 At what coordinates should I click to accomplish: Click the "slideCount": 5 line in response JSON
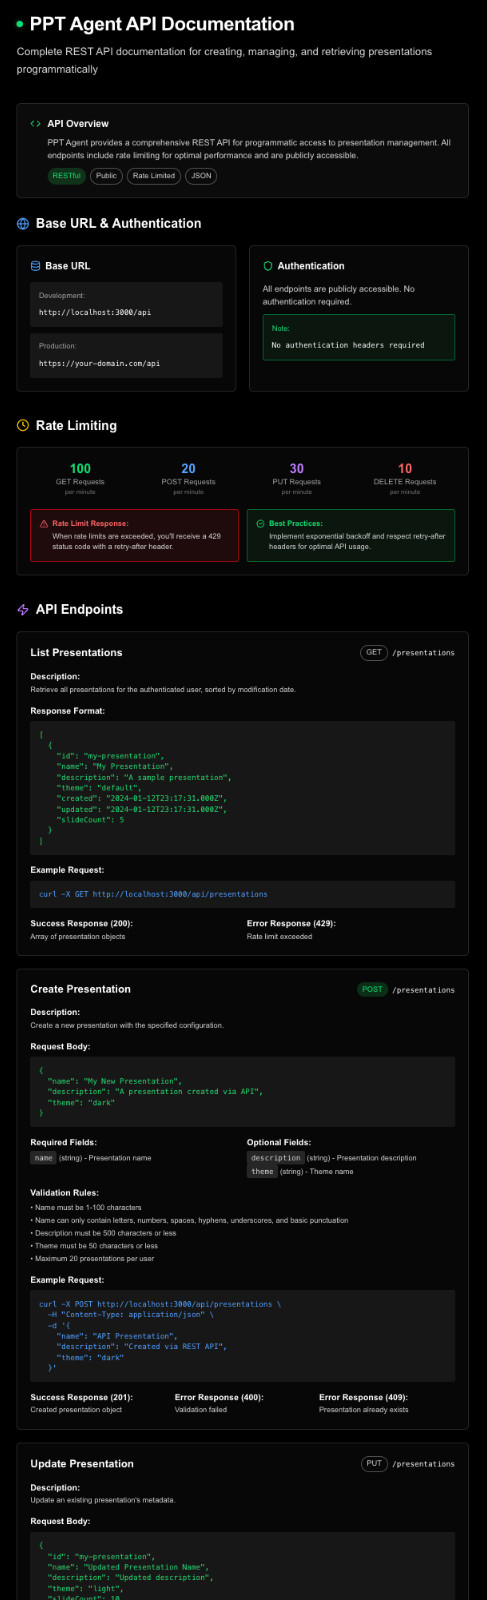point(90,820)
